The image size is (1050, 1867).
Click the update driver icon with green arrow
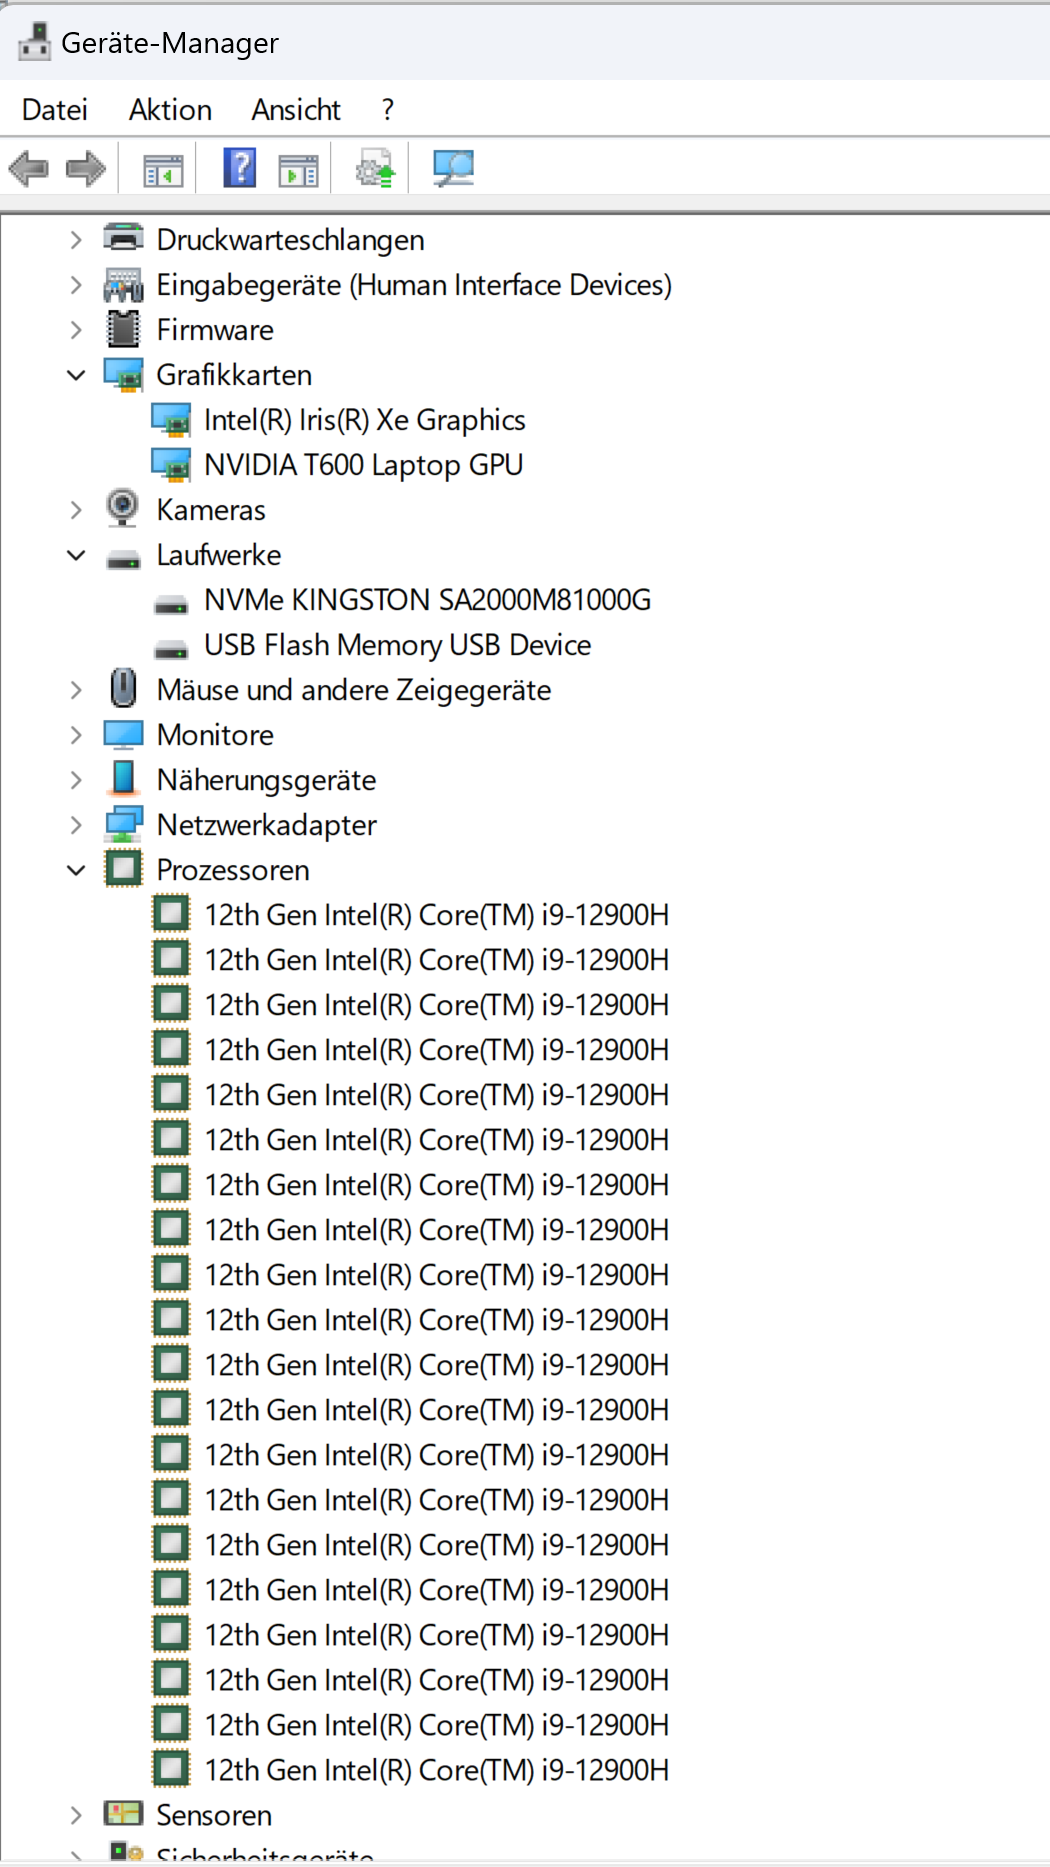376,168
